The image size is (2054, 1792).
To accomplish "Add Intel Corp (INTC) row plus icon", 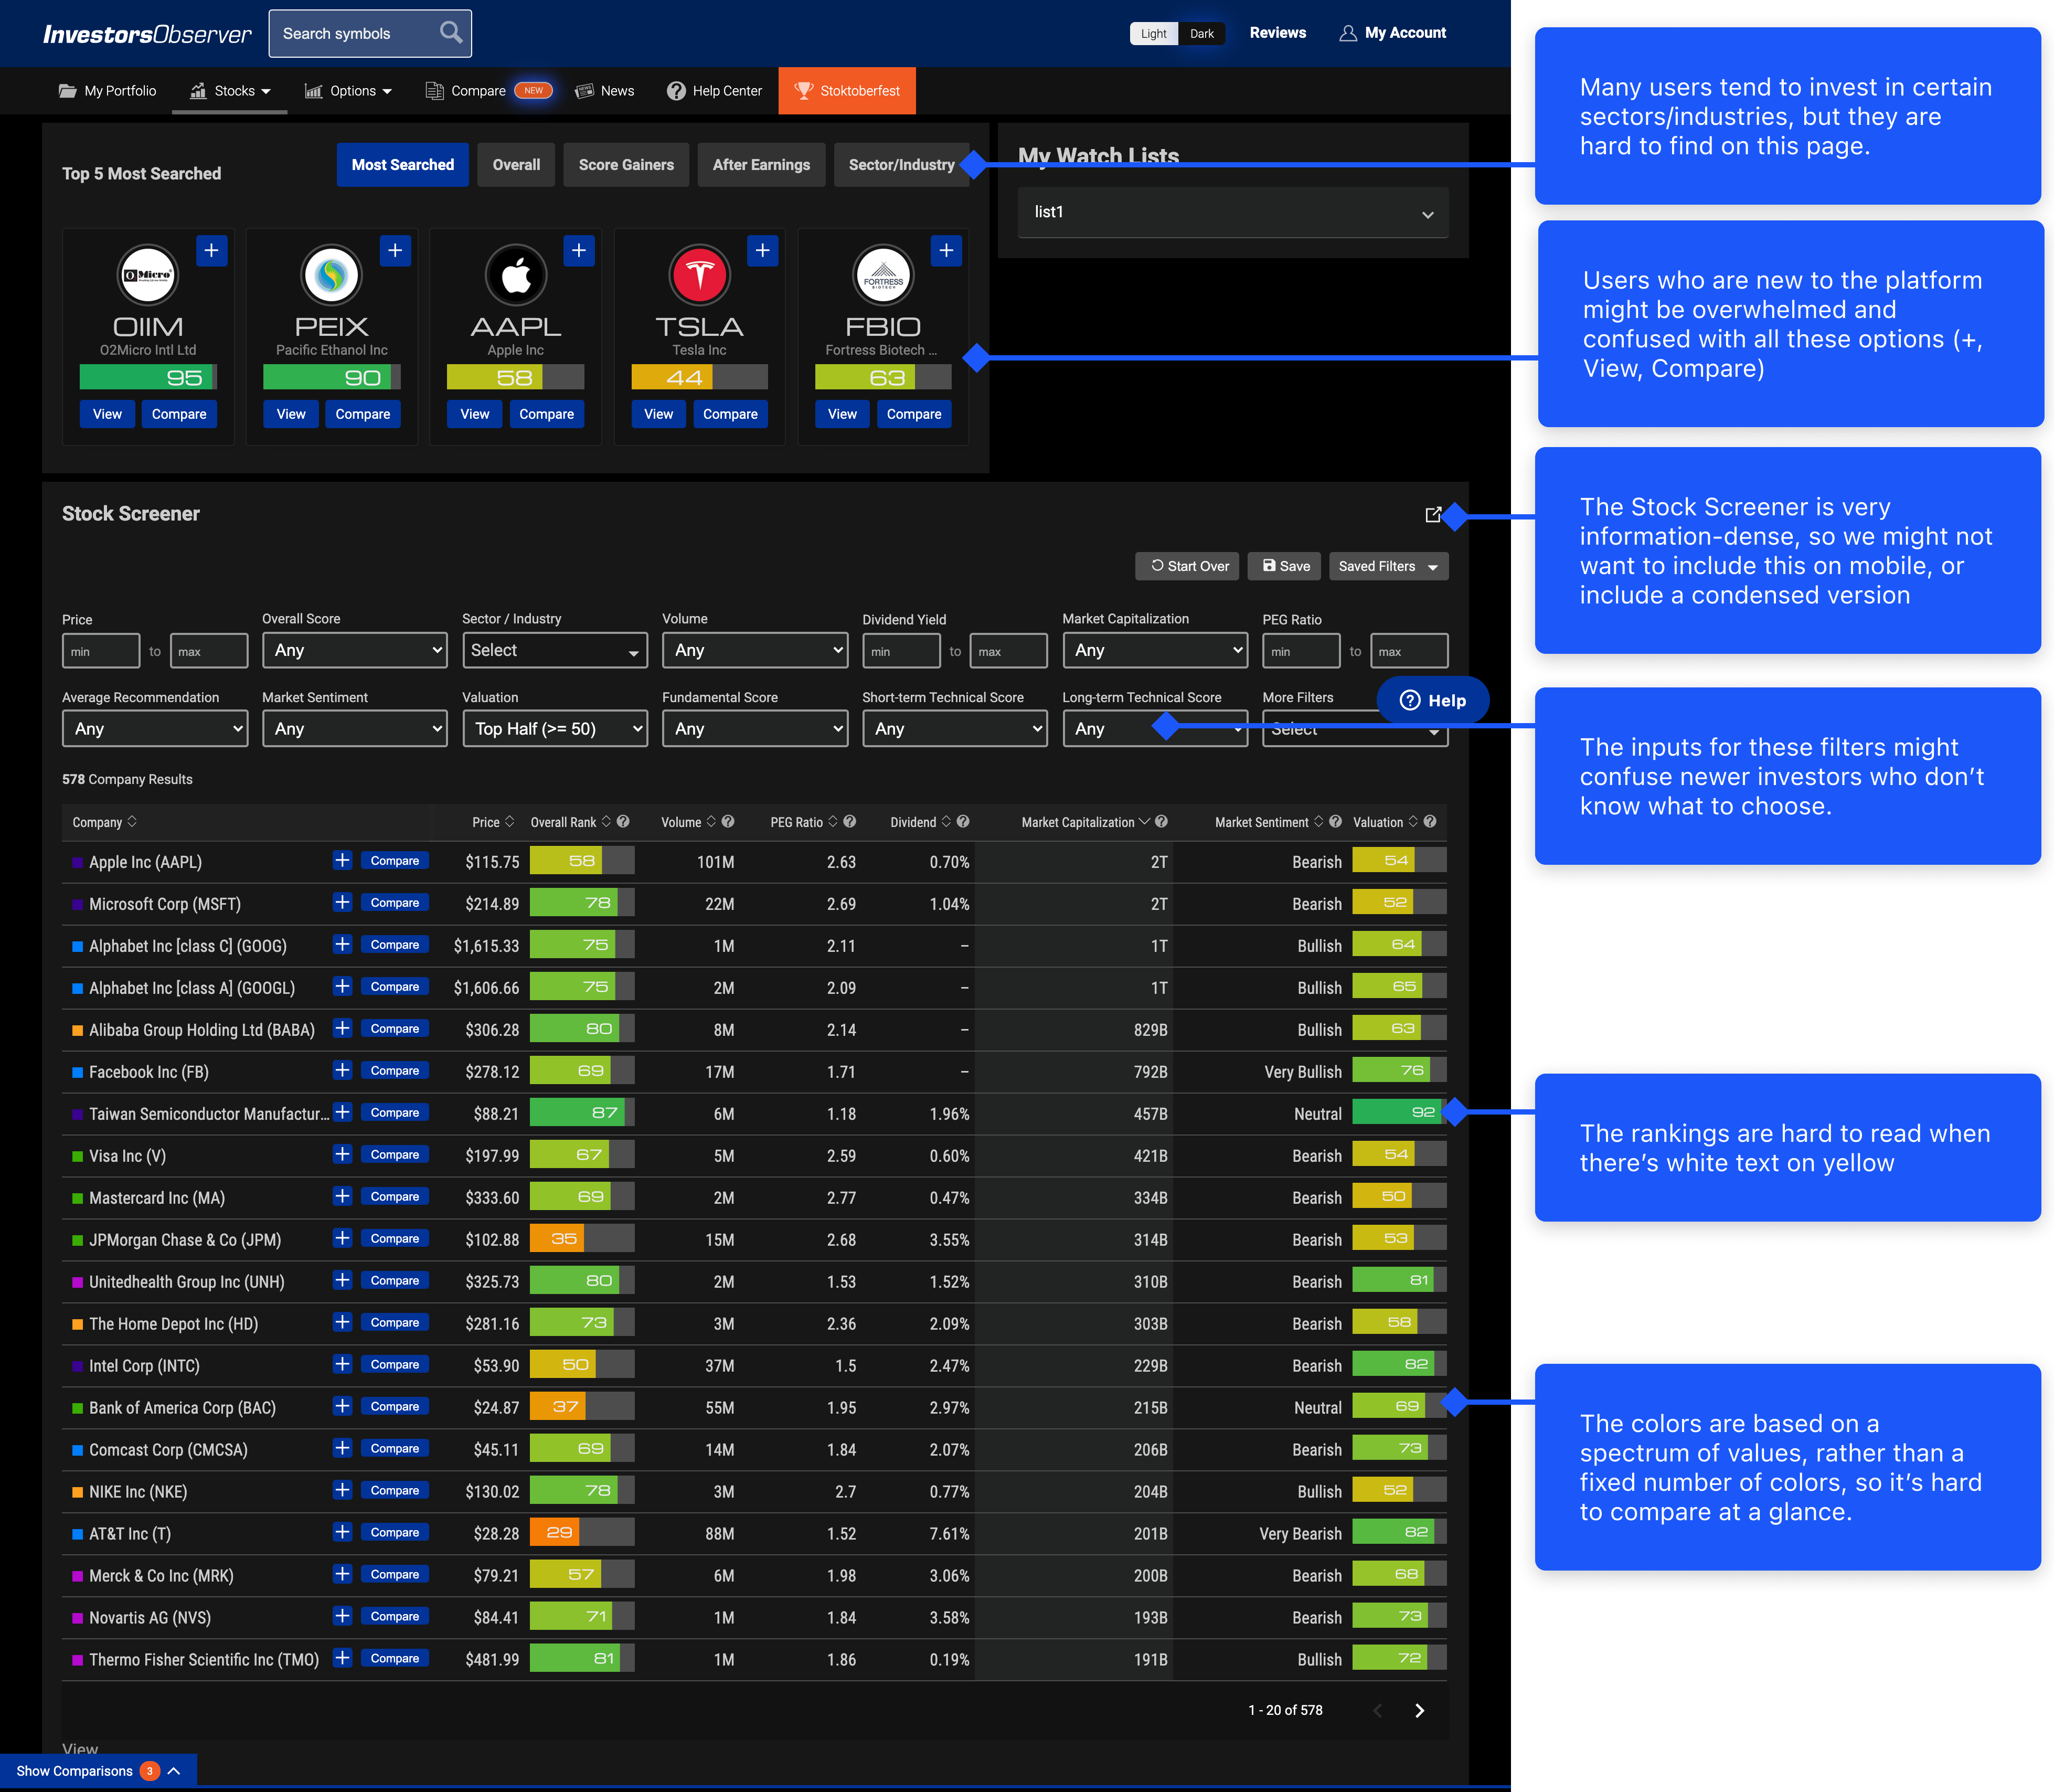I will [x=342, y=1364].
